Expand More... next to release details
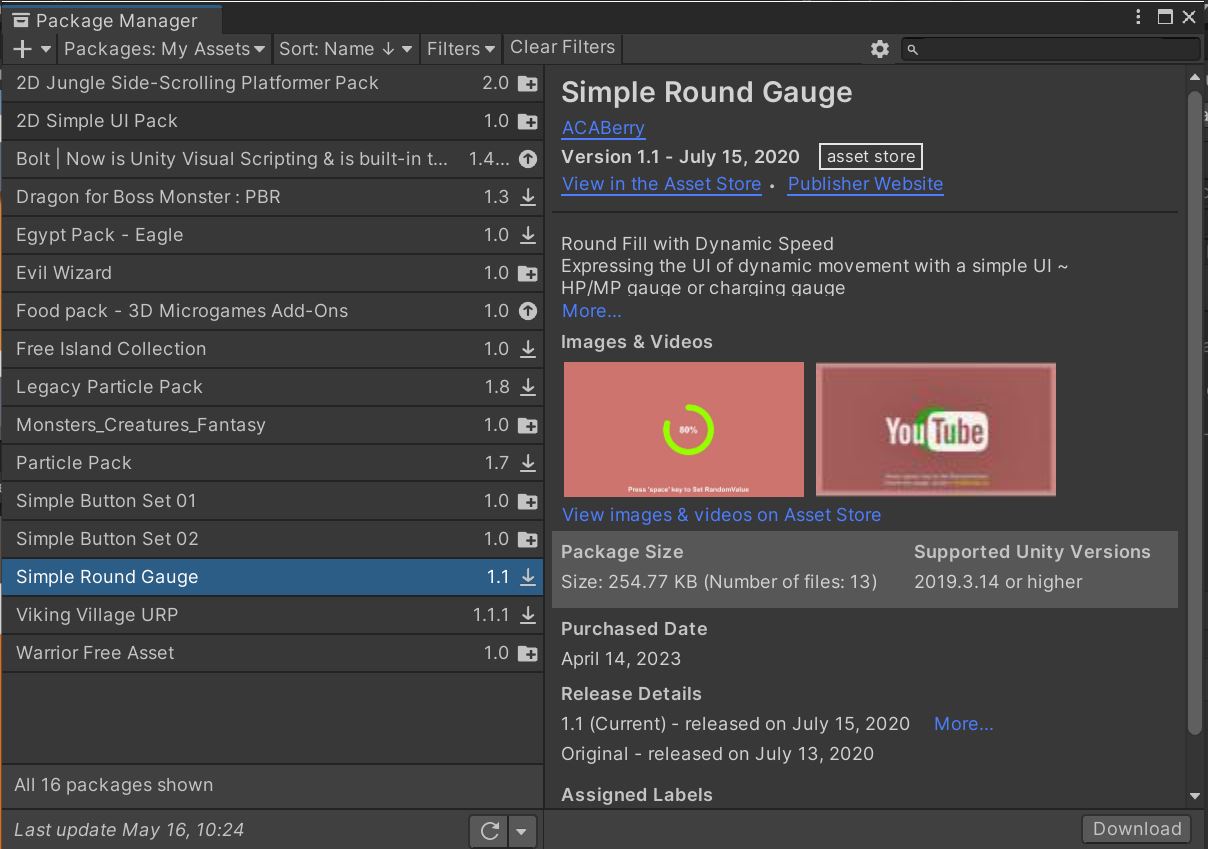The width and height of the screenshot is (1208, 849). click(963, 724)
